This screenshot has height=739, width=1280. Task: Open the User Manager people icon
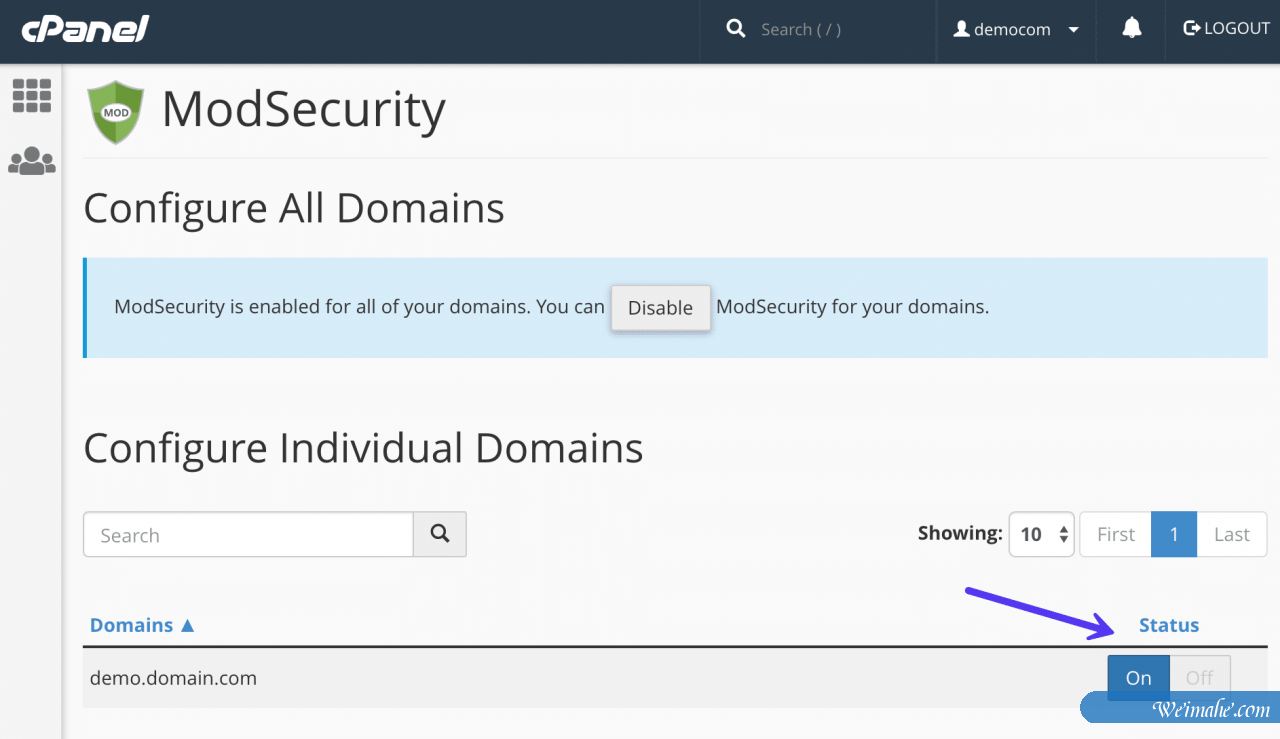tap(31, 161)
